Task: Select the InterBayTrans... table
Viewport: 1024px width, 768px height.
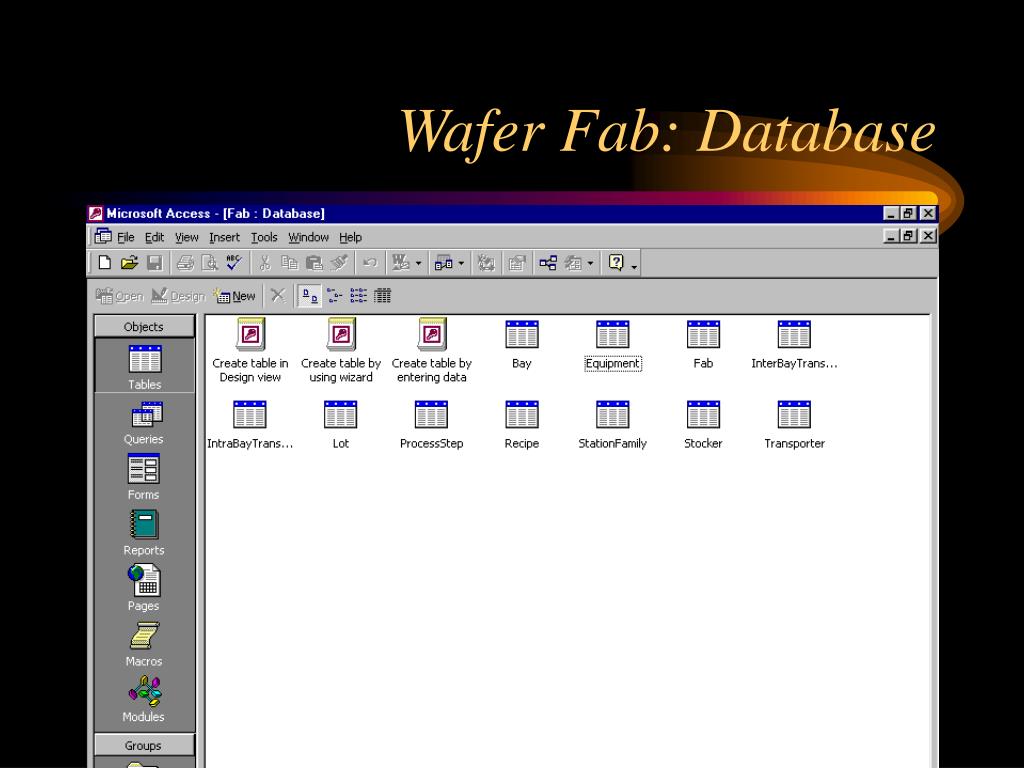Action: [794, 345]
